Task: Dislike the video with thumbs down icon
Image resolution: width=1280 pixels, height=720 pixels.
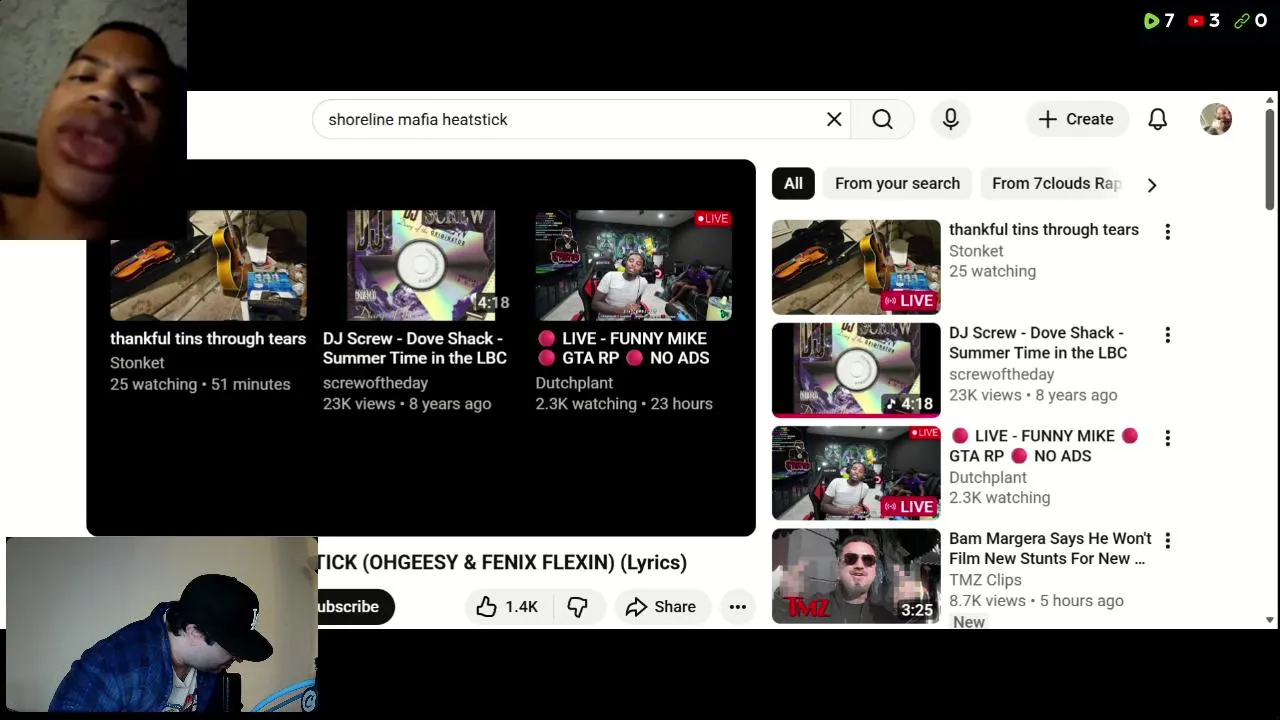Action: coord(577,606)
